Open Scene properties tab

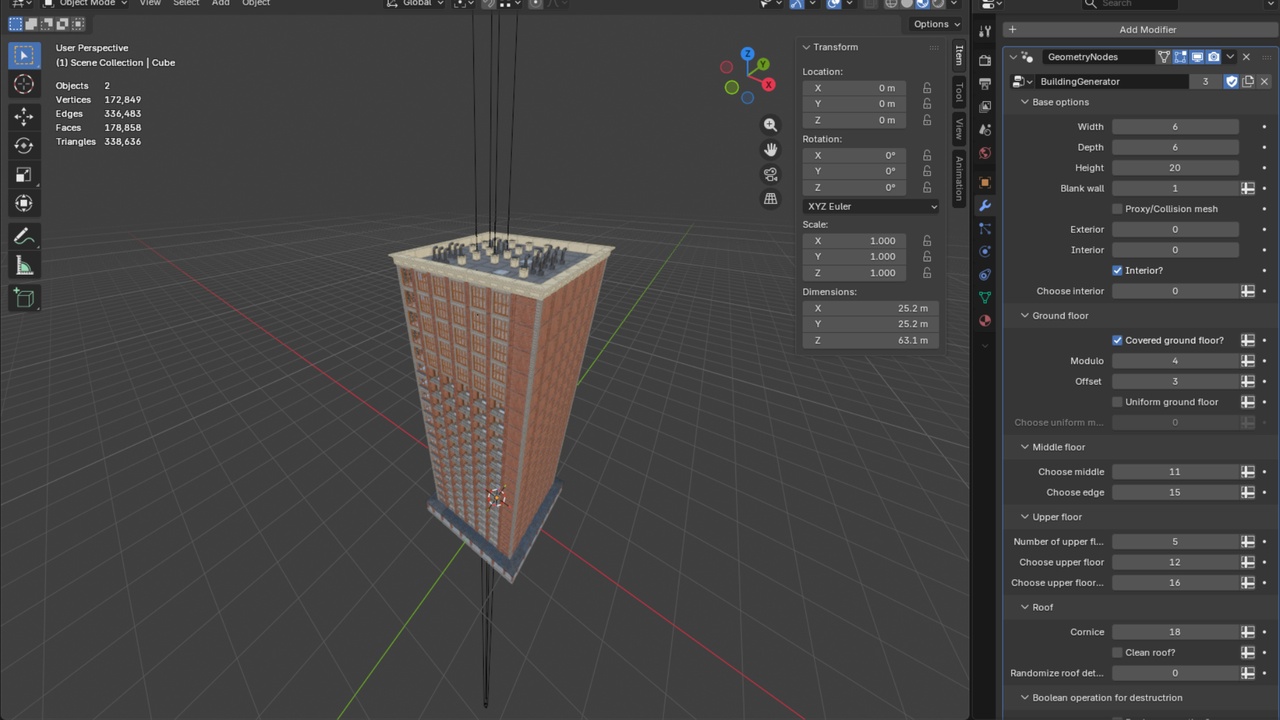[x=985, y=130]
